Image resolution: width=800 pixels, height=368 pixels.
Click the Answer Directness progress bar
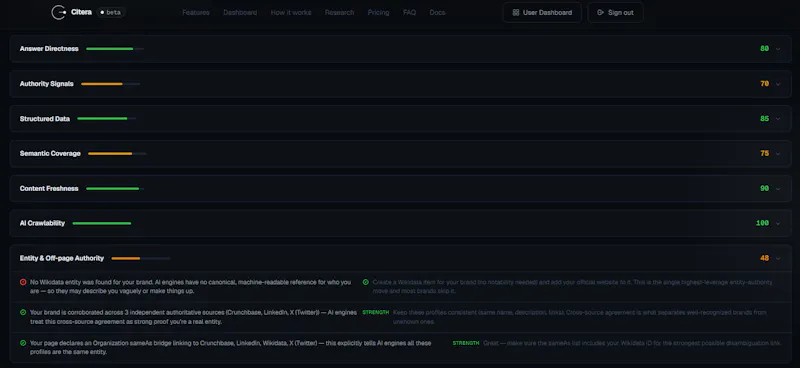coord(115,49)
